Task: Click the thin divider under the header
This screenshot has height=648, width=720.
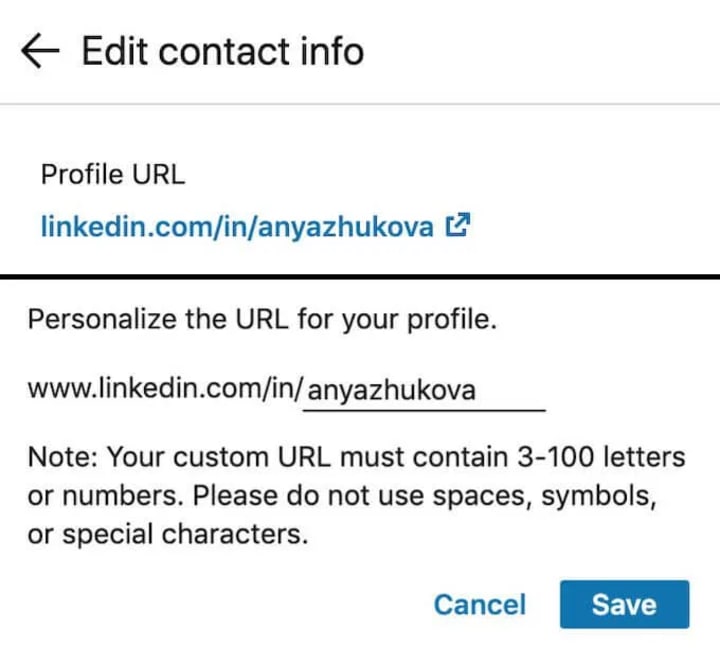Action: pos(360,104)
